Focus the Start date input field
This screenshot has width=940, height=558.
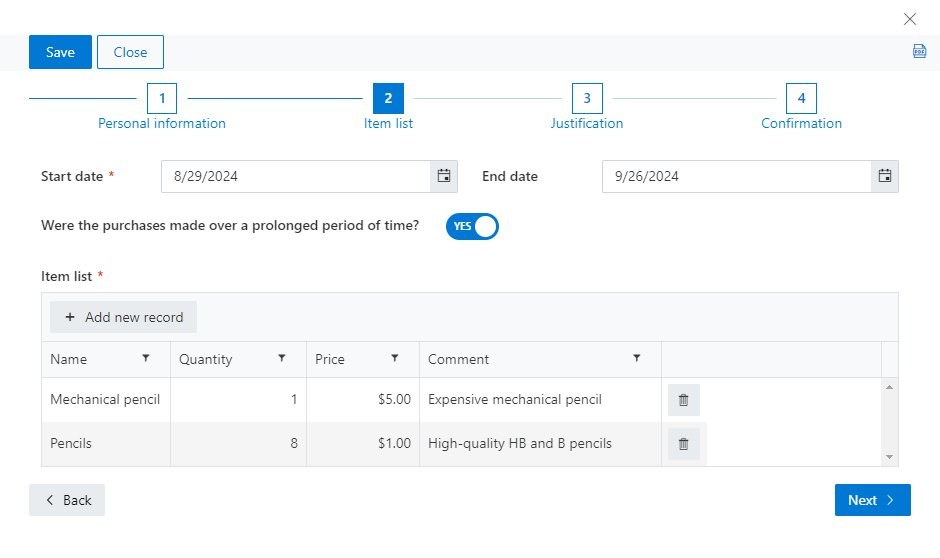coord(296,176)
